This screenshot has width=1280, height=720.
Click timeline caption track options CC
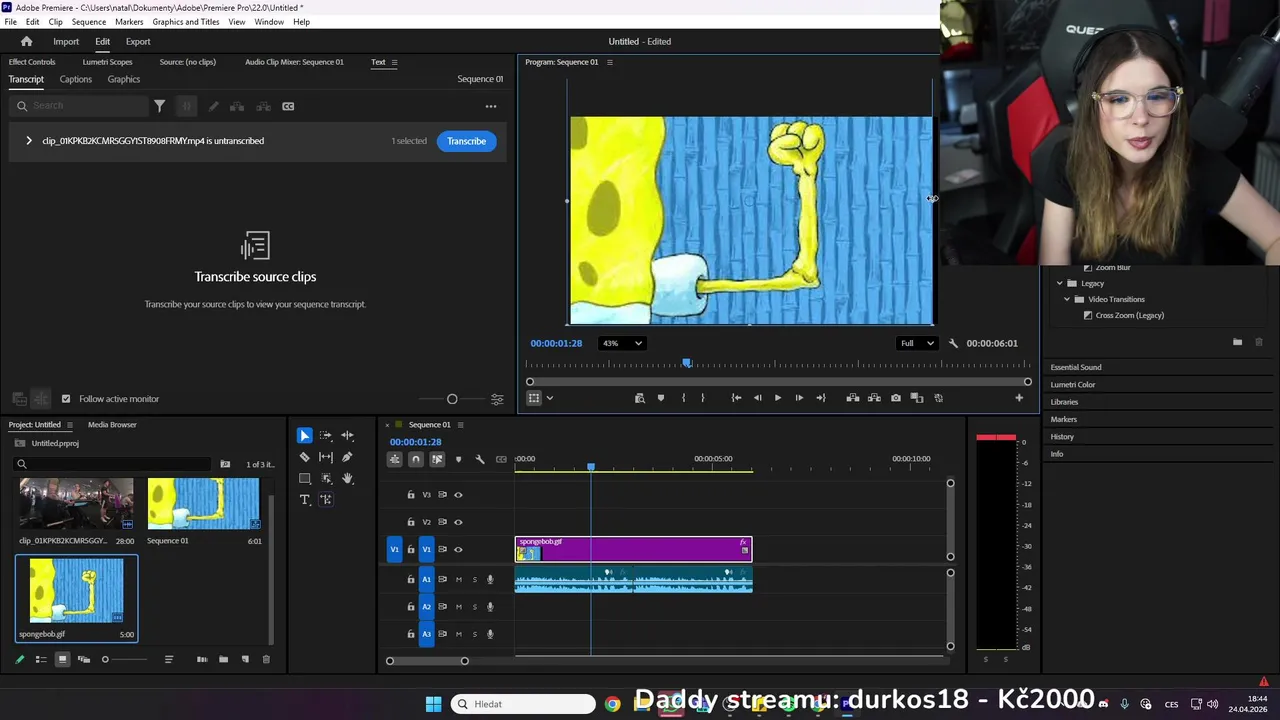pos(501,459)
